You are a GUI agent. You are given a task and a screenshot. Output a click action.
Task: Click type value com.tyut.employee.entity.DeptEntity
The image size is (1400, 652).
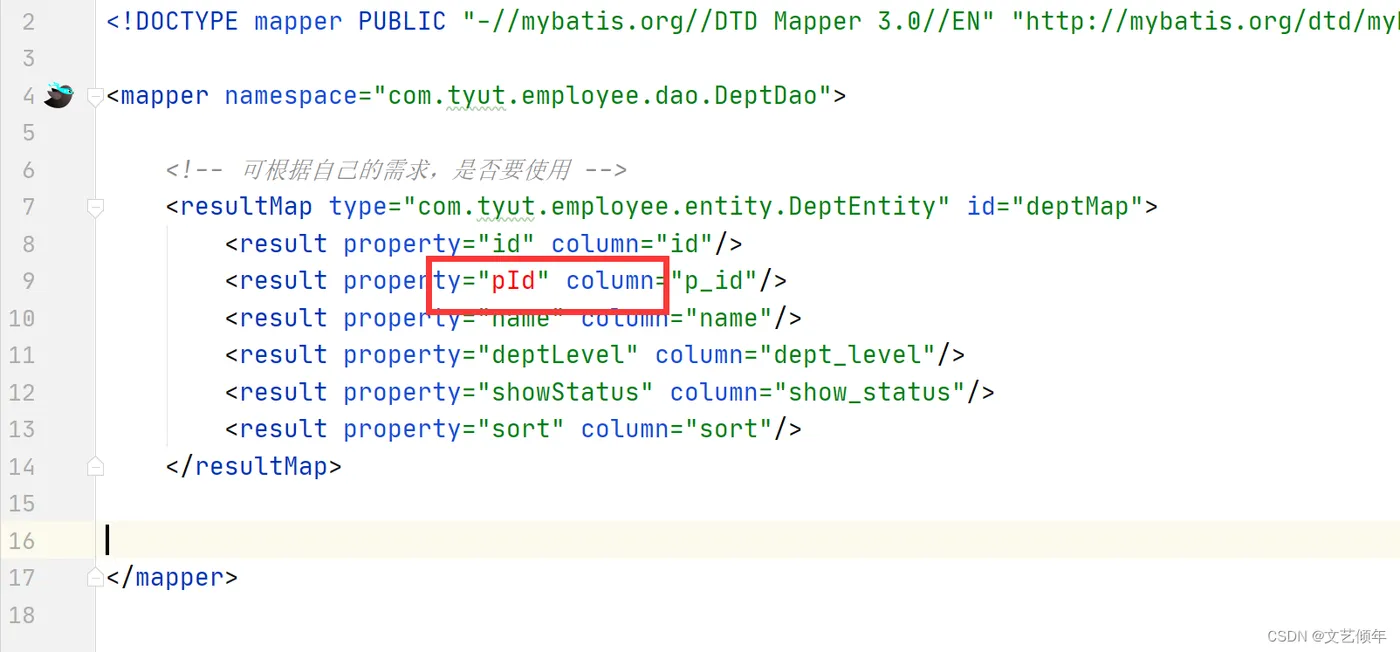676,207
